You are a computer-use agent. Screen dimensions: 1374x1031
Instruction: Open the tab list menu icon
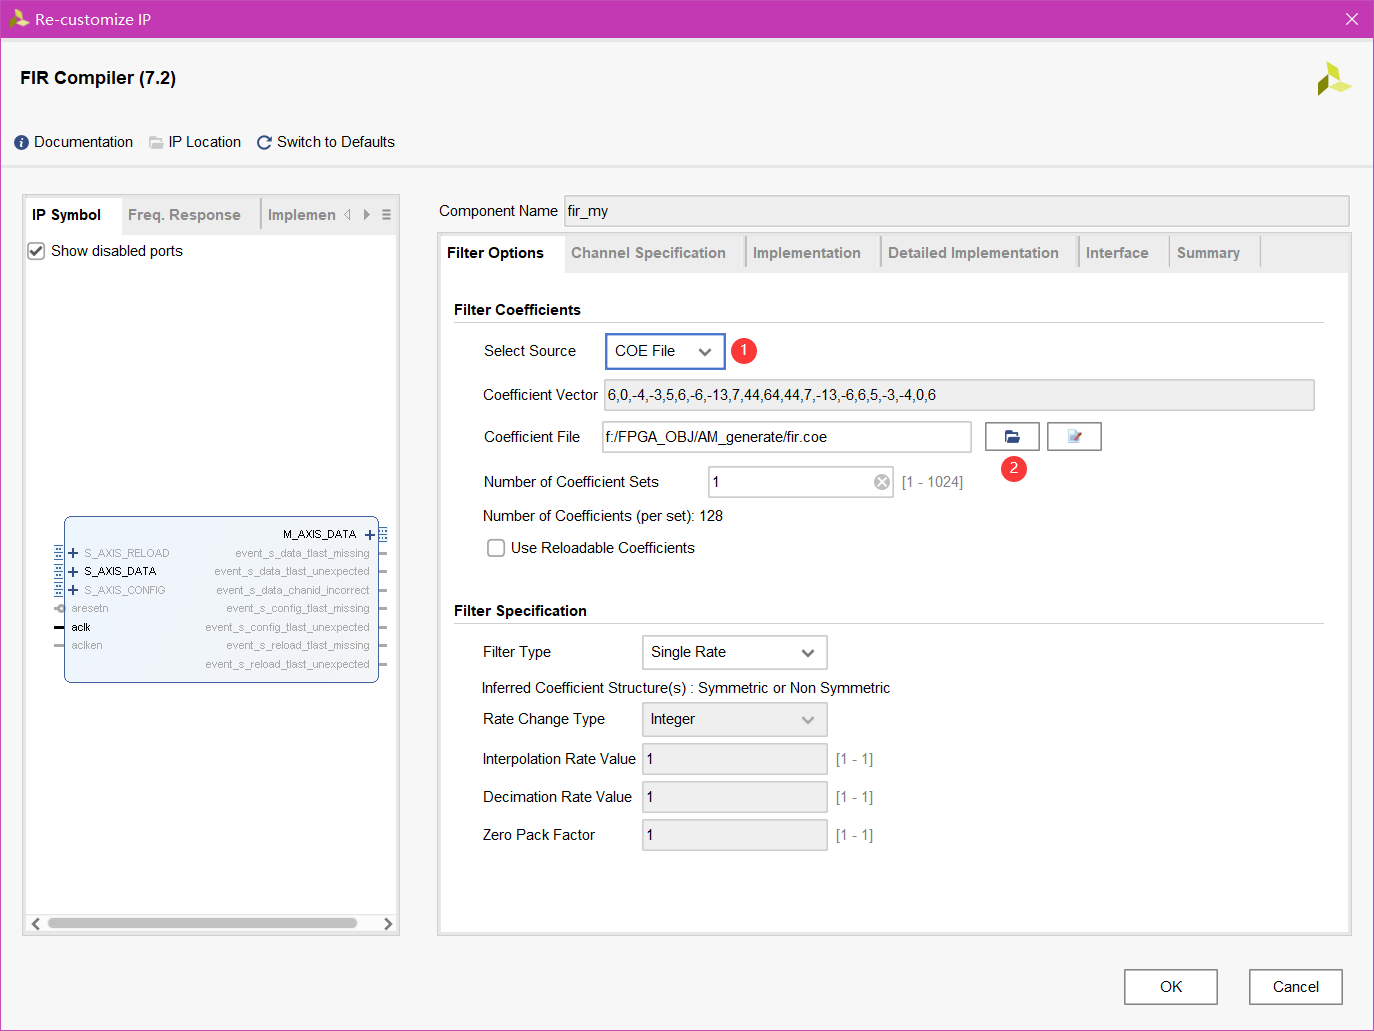click(386, 215)
